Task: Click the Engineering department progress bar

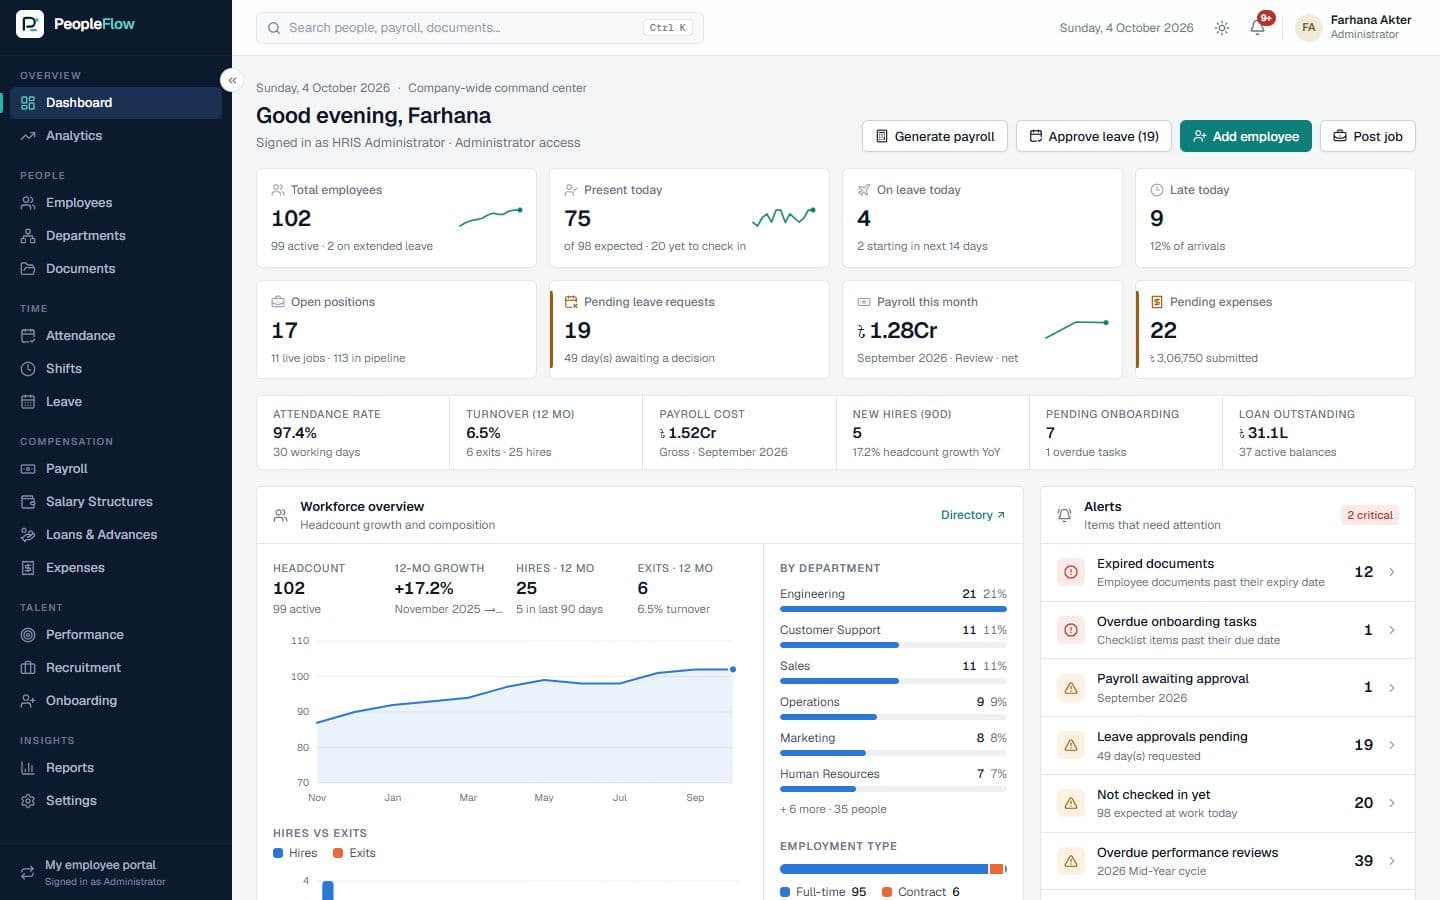Action: coord(893,609)
